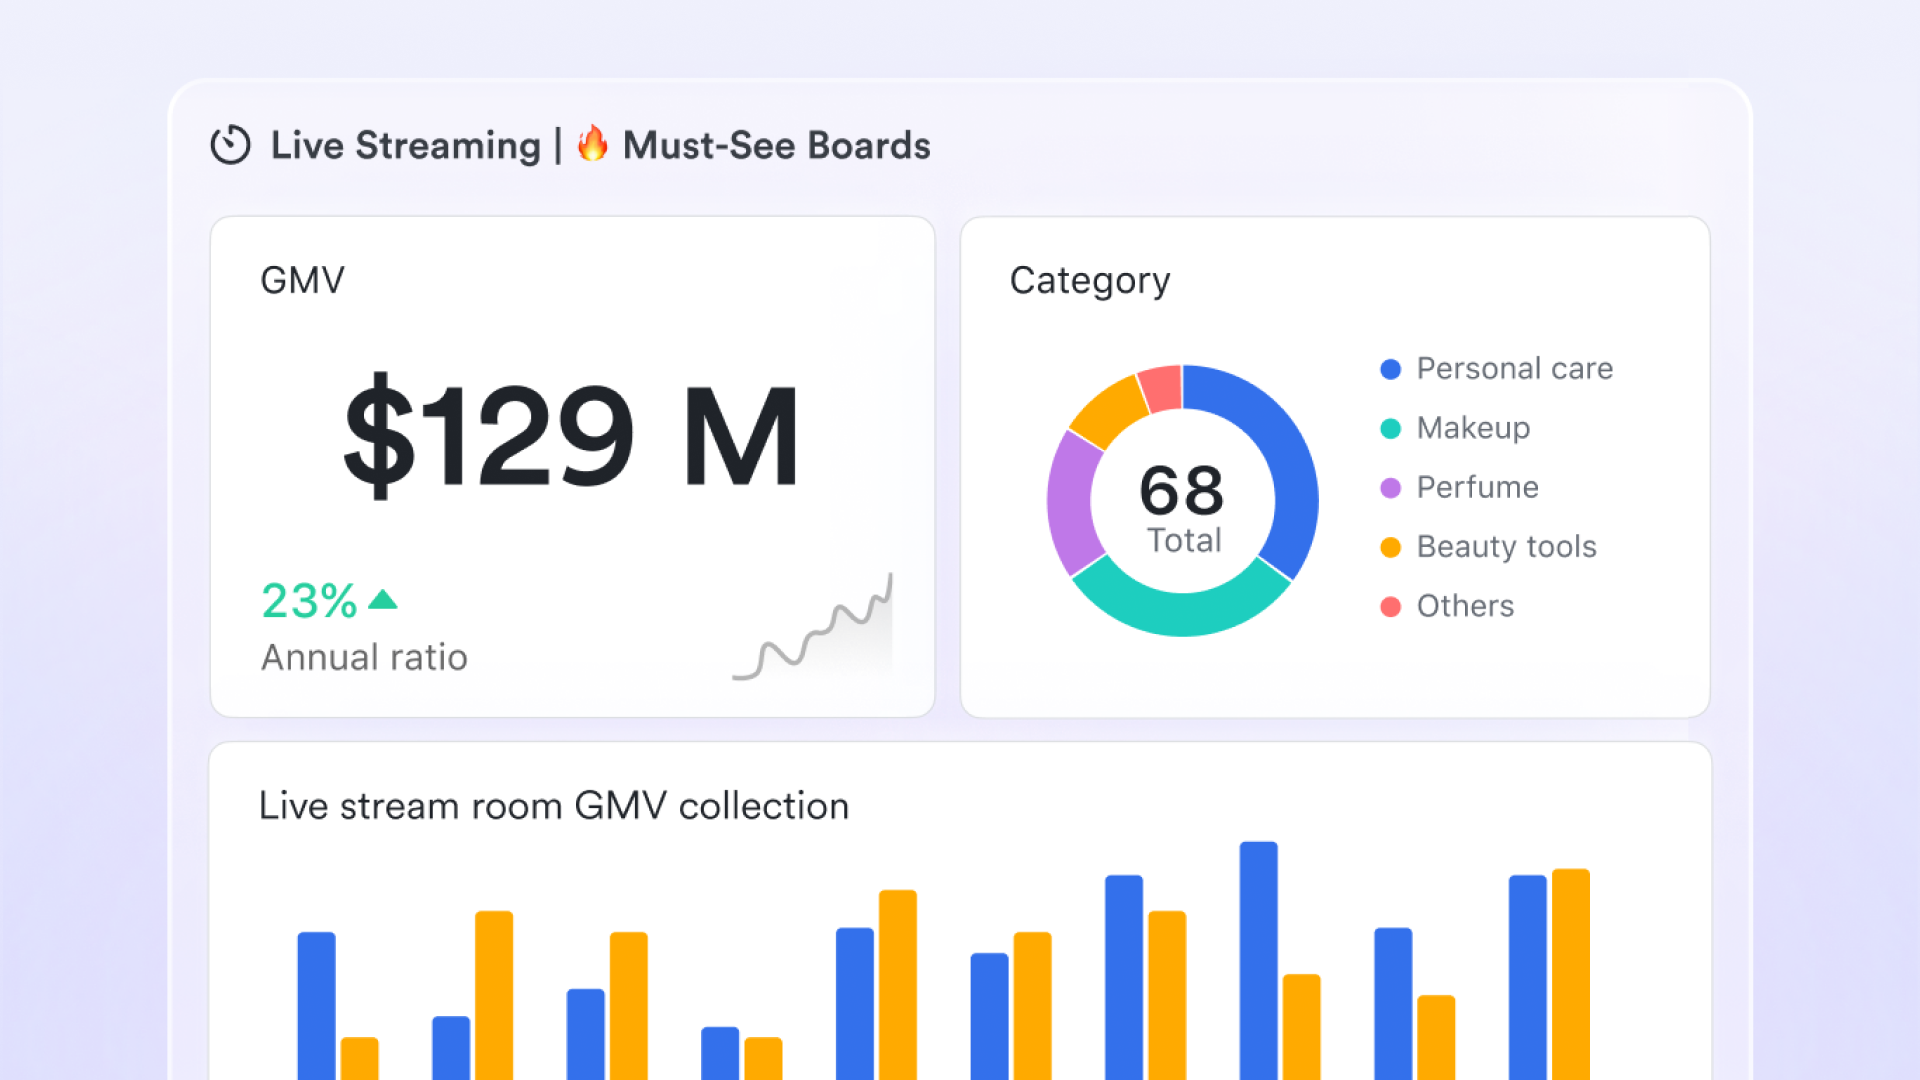Screen dimensions: 1920x1080
Task: Click the clock icon beside Live Streaming
Action: coord(230,145)
